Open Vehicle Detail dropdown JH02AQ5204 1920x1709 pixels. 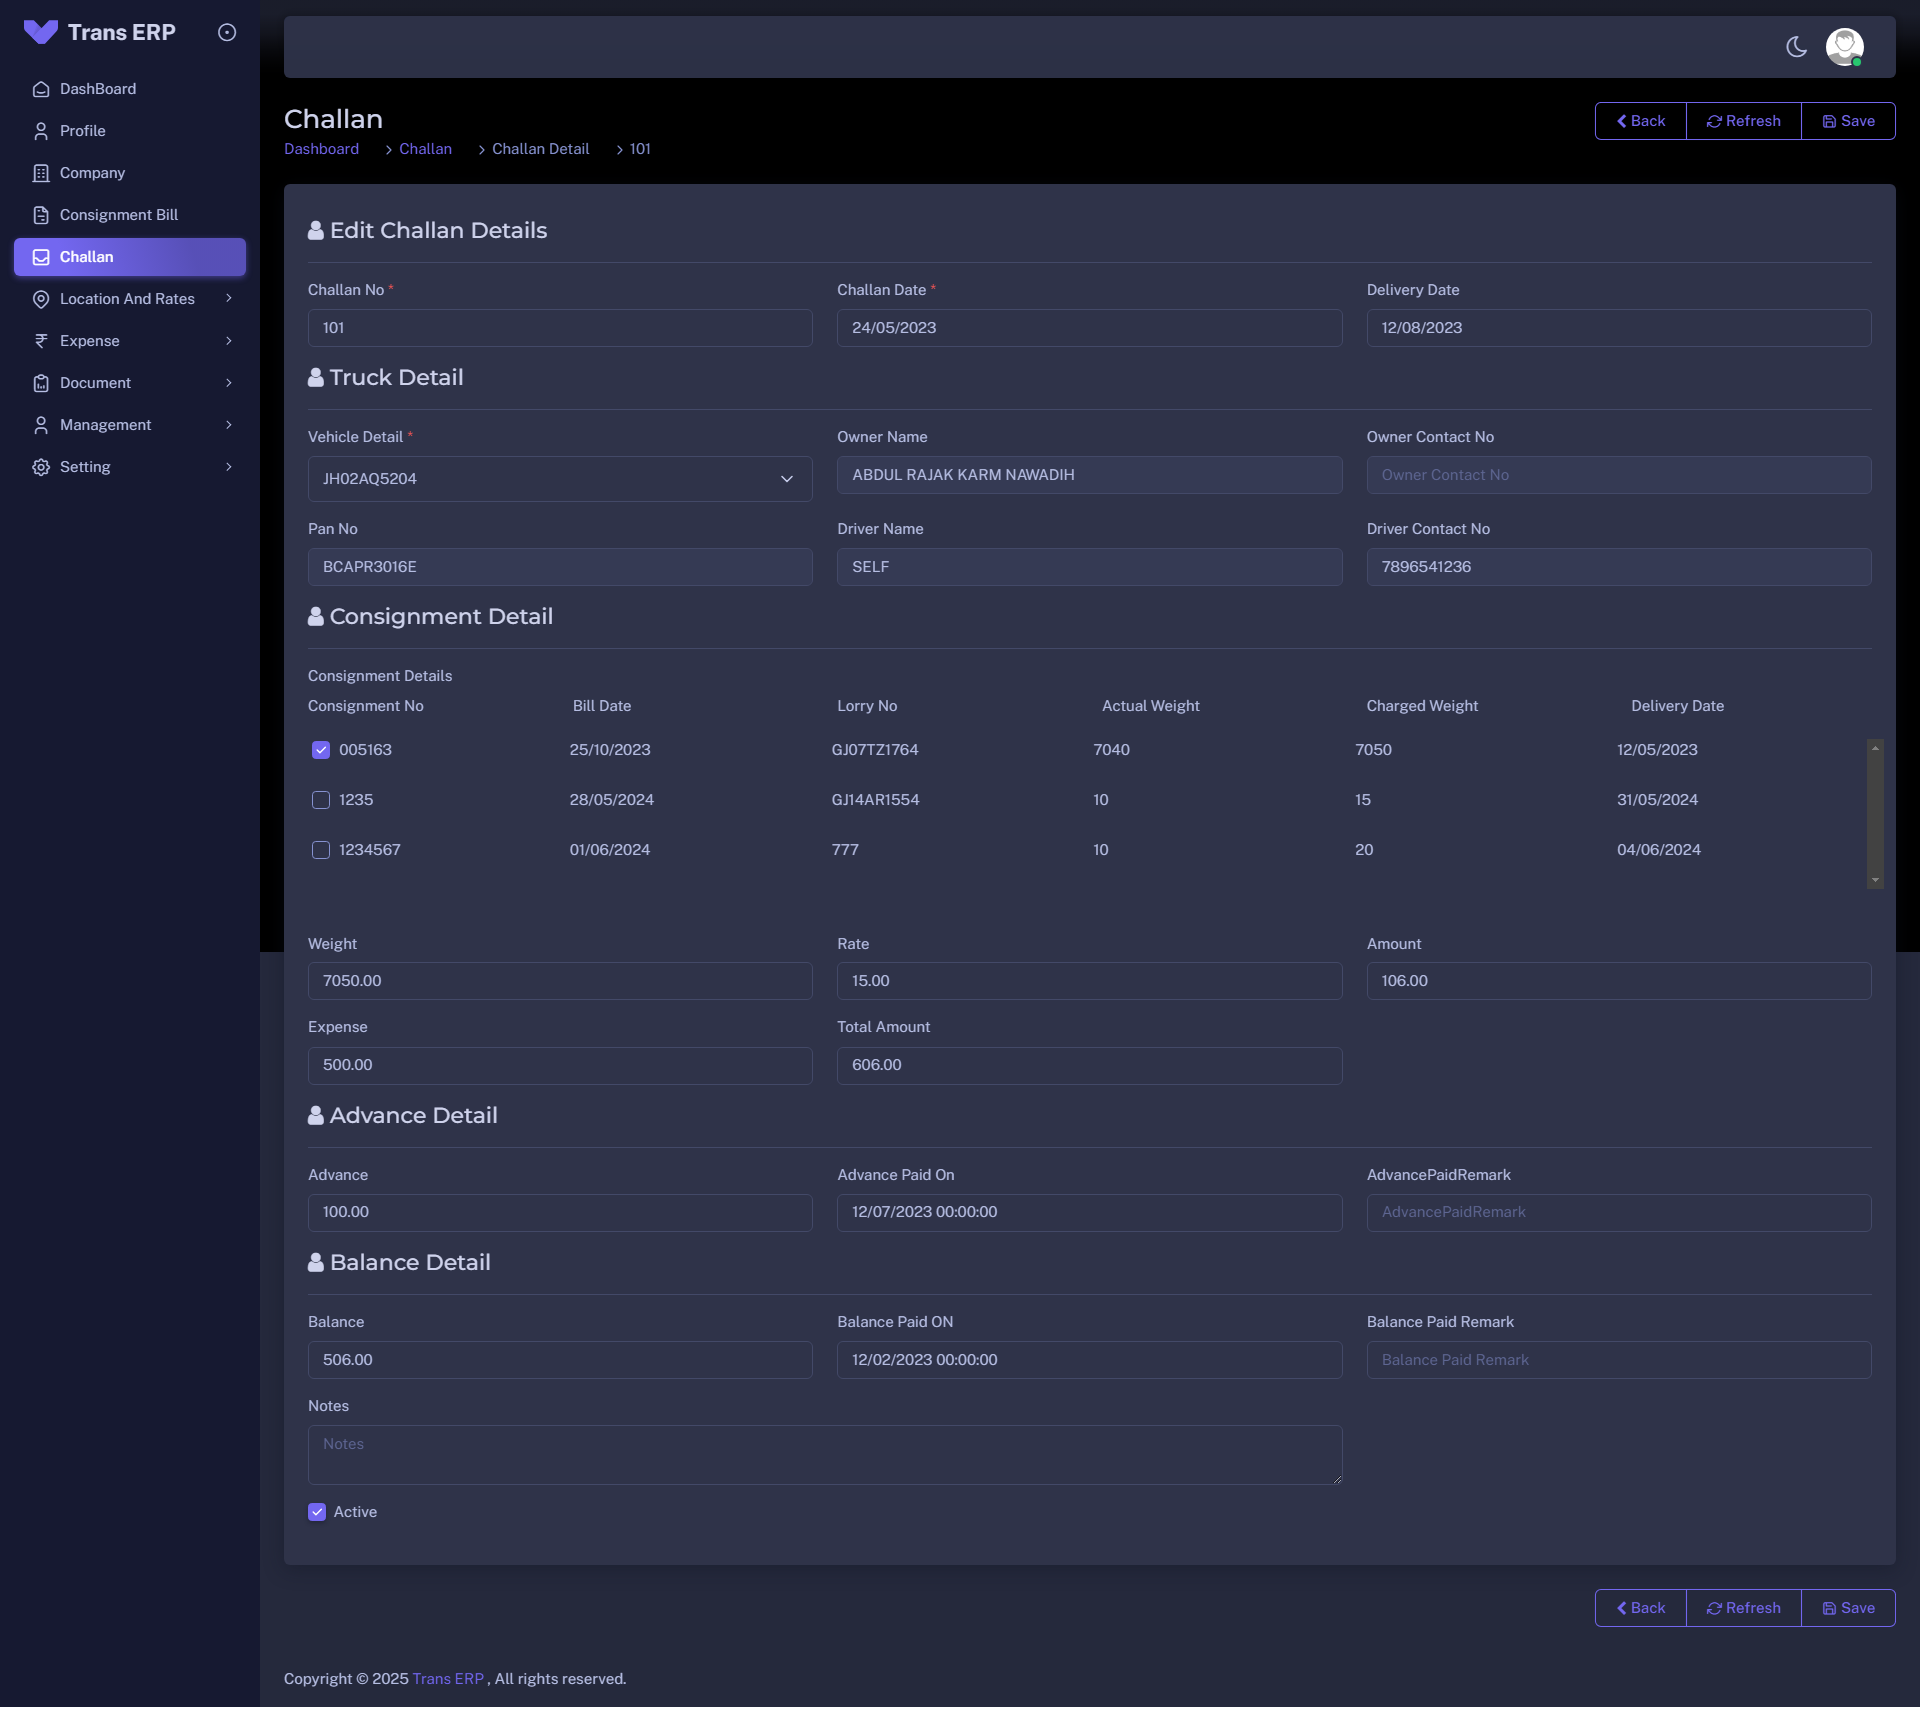point(560,479)
